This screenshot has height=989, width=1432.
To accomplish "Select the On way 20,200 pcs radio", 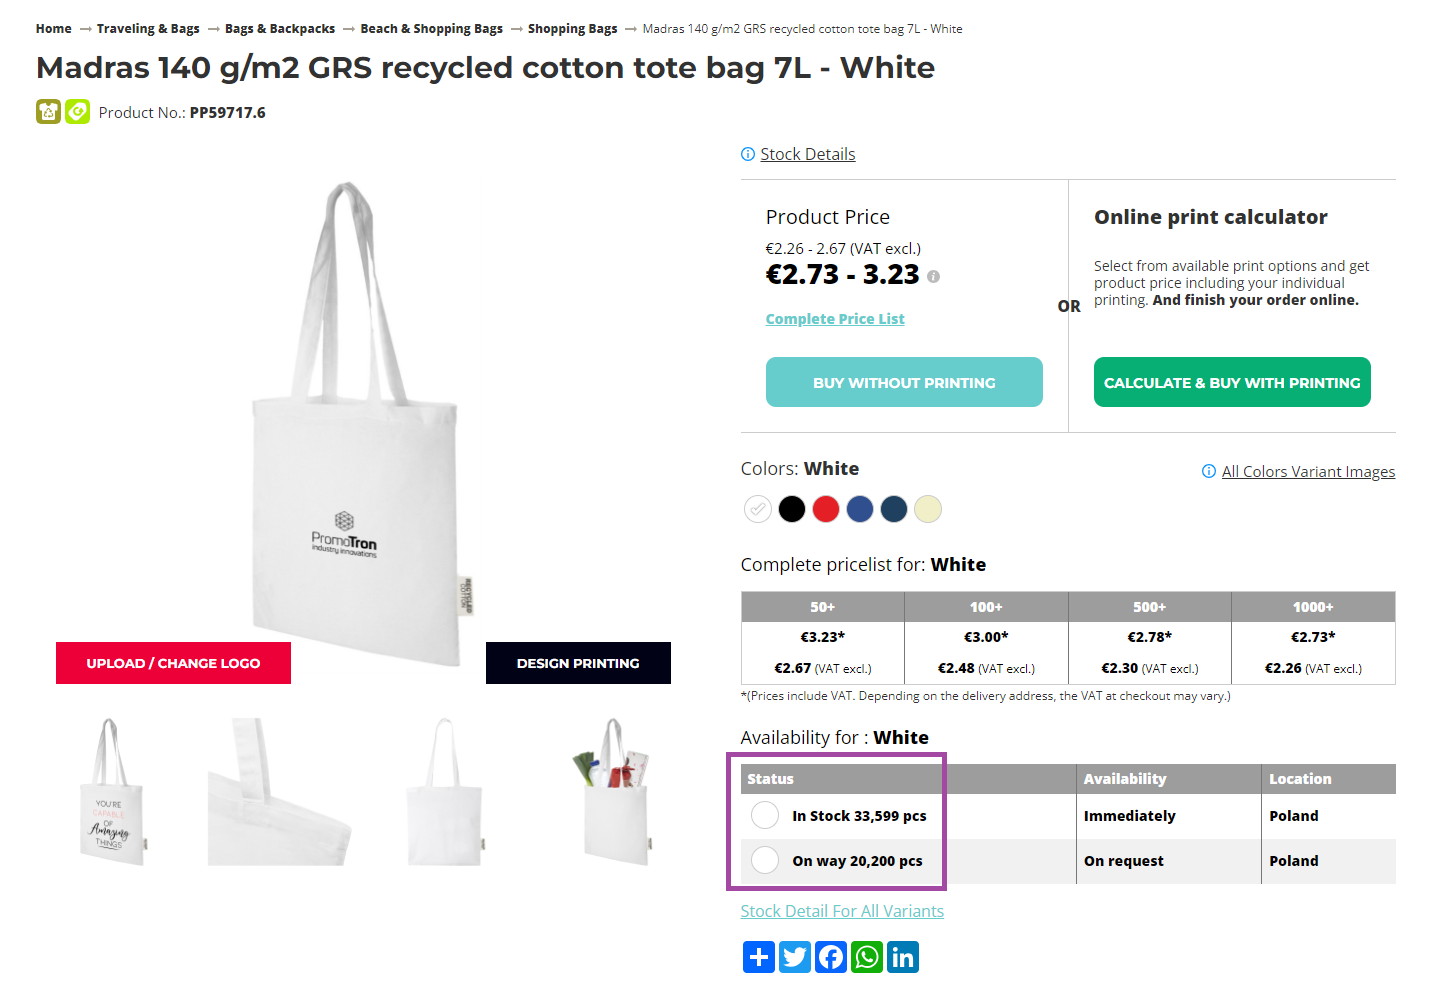I will (765, 860).
